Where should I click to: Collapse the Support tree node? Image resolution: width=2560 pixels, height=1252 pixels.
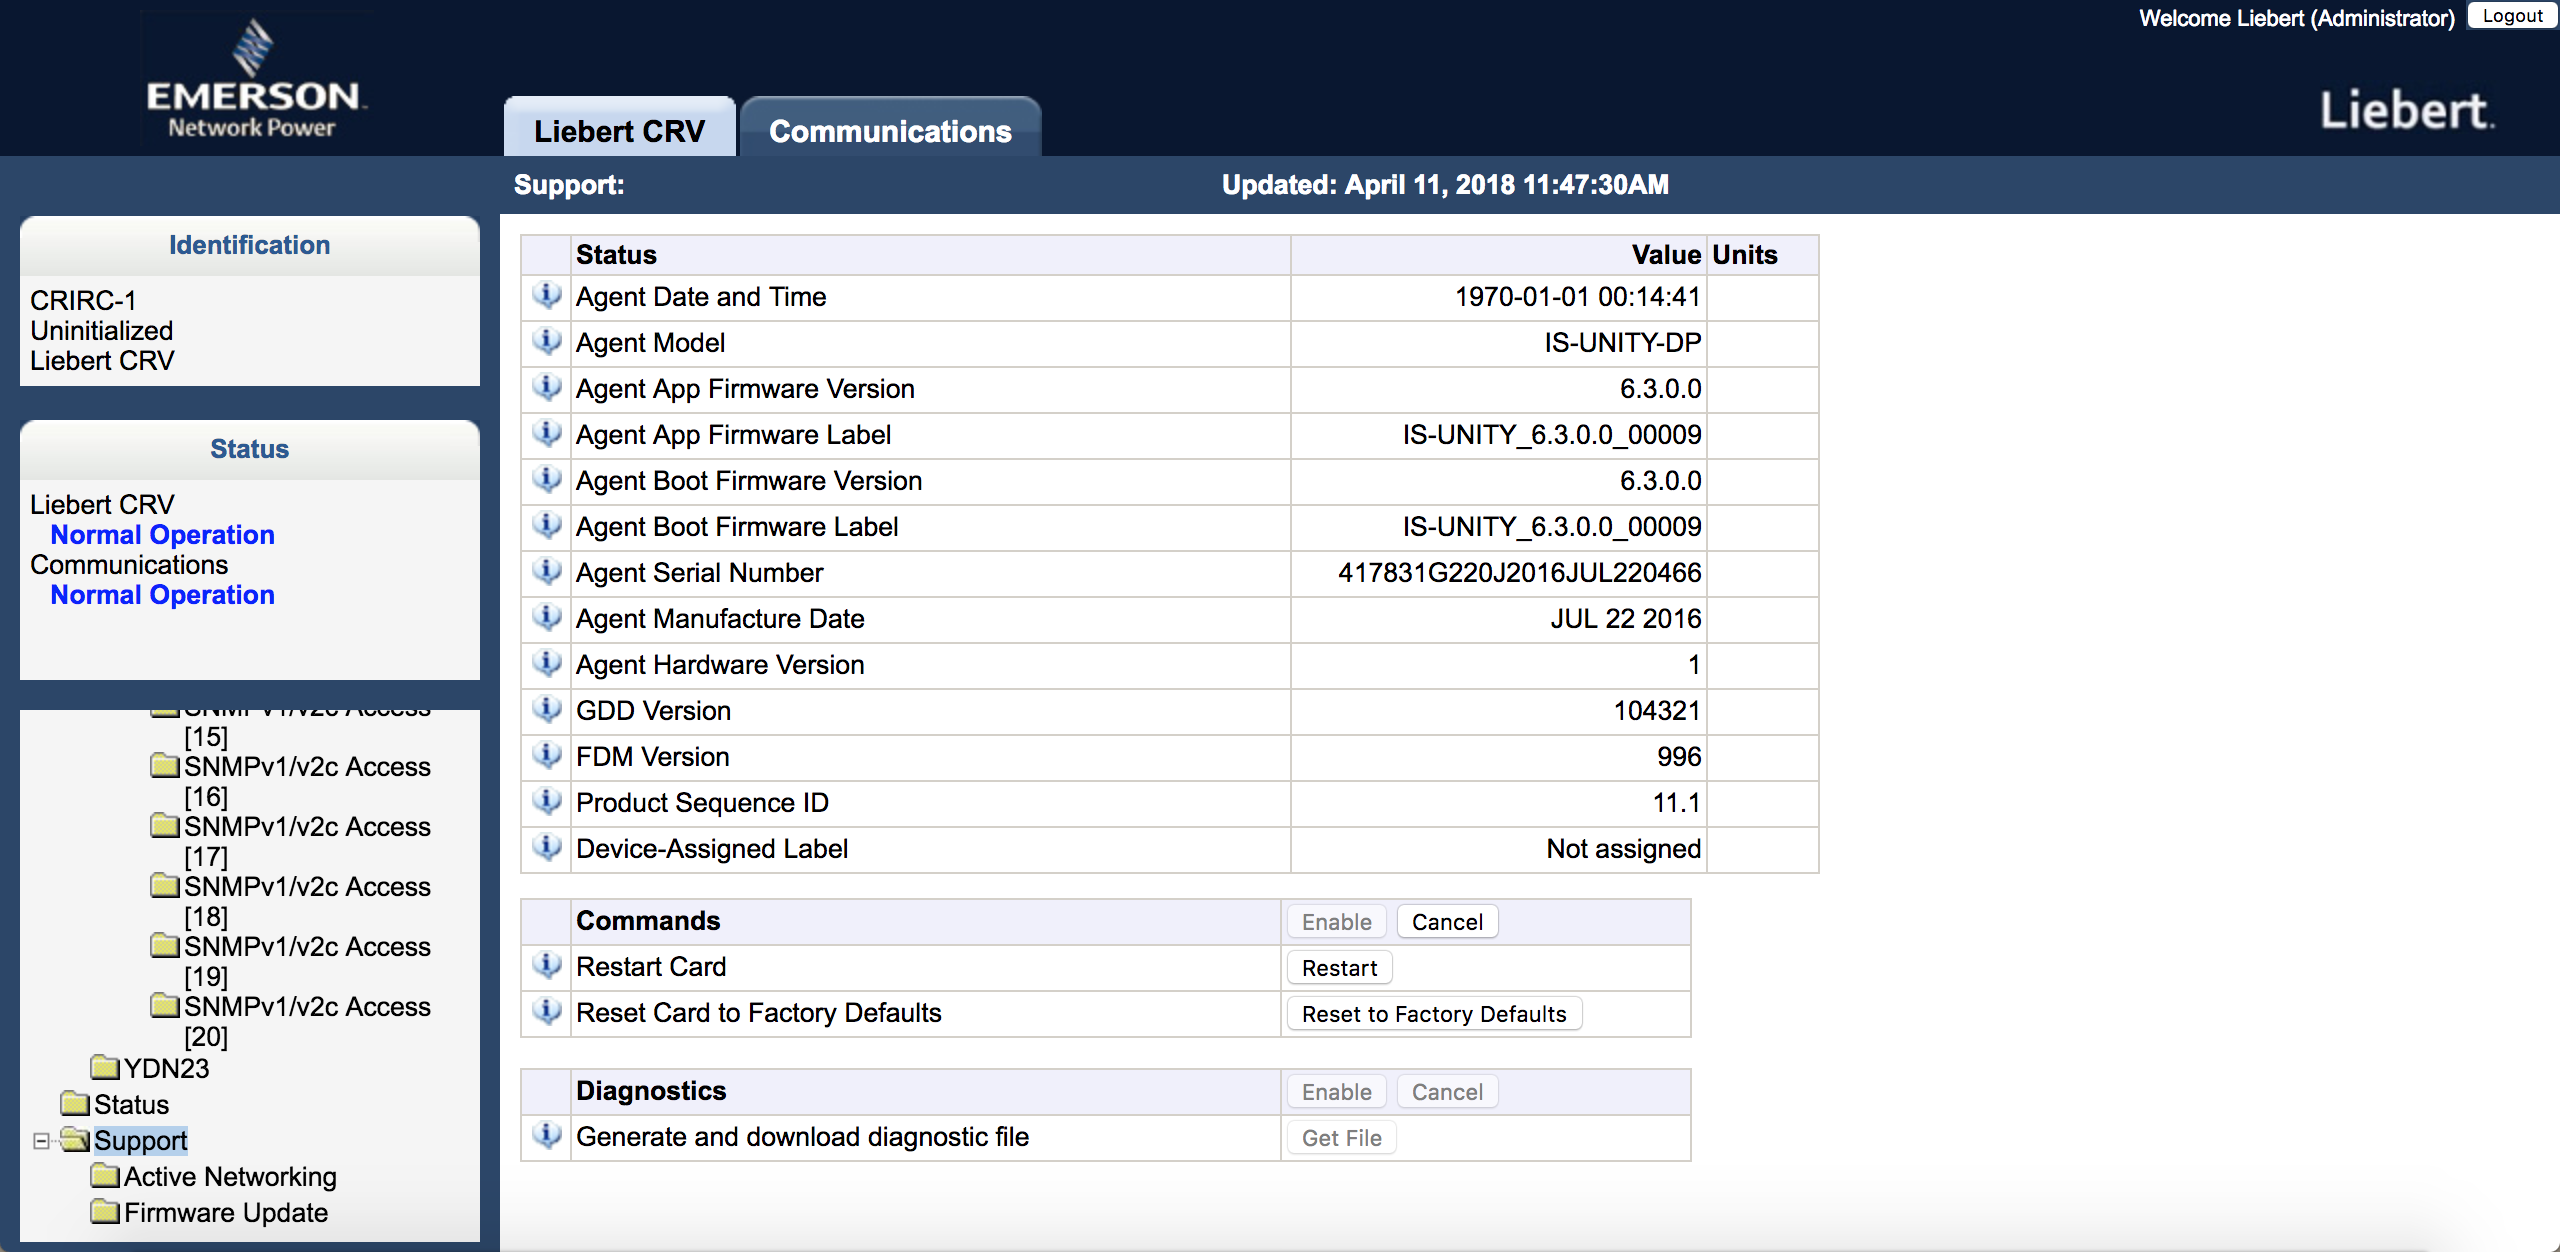[x=41, y=1140]
